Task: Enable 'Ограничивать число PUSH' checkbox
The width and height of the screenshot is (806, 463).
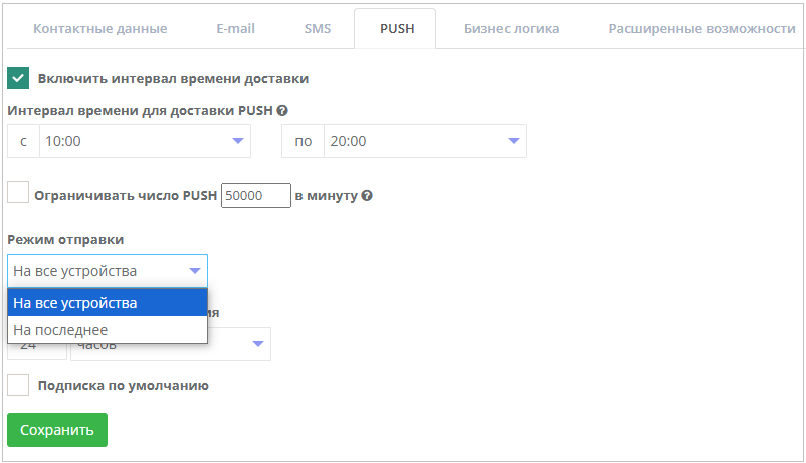Action: tap(18, 193)
